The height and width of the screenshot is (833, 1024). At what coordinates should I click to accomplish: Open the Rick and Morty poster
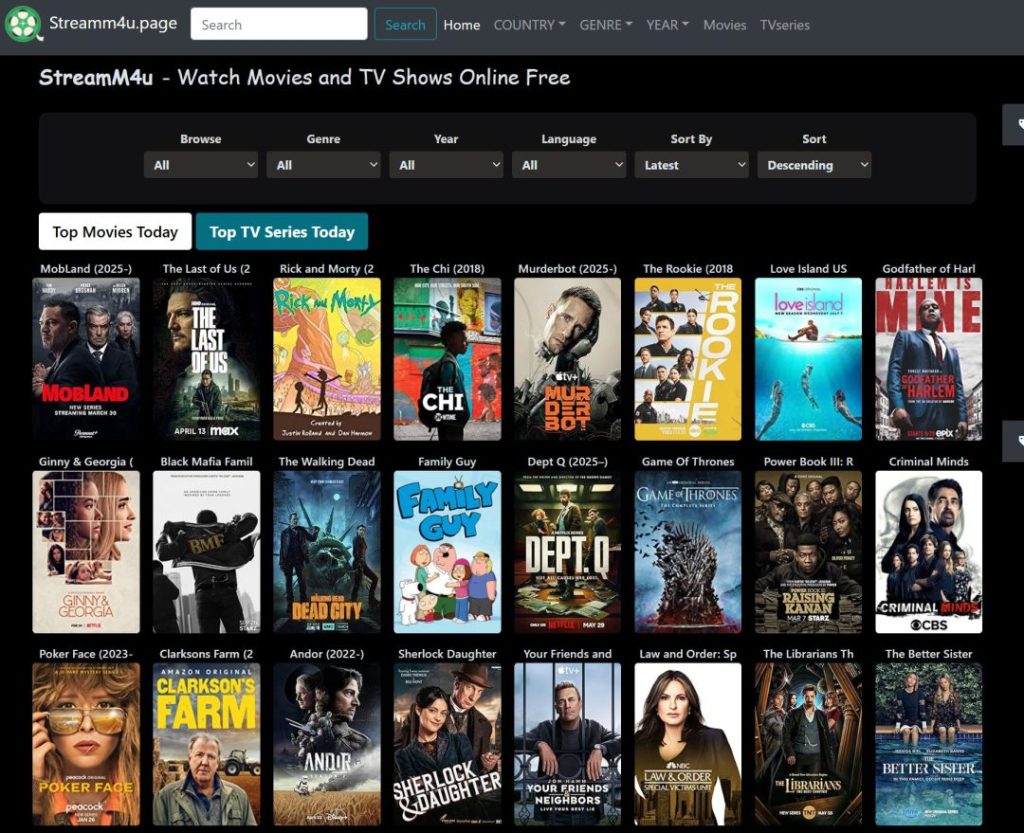coord(327,359)
